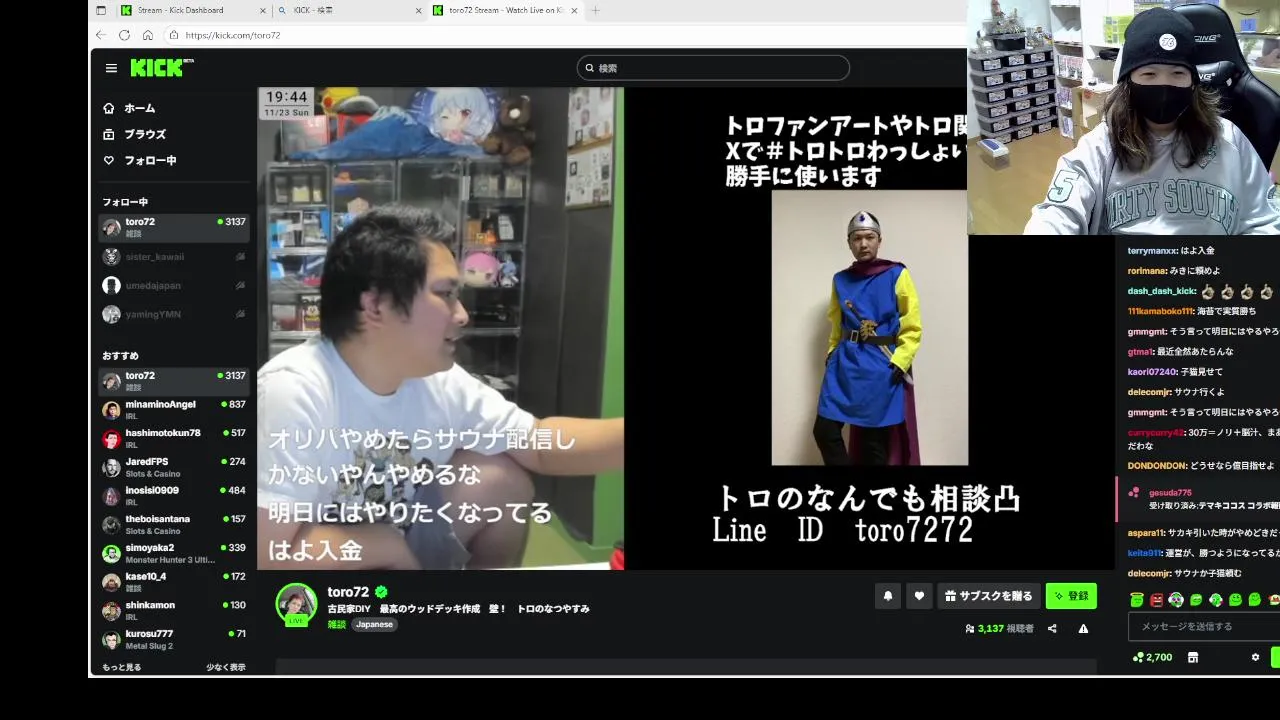Image resolution: width=1280 pixels, height=720 pixels.
Task: Click chat username DONDONDON
Action: 1157,465
